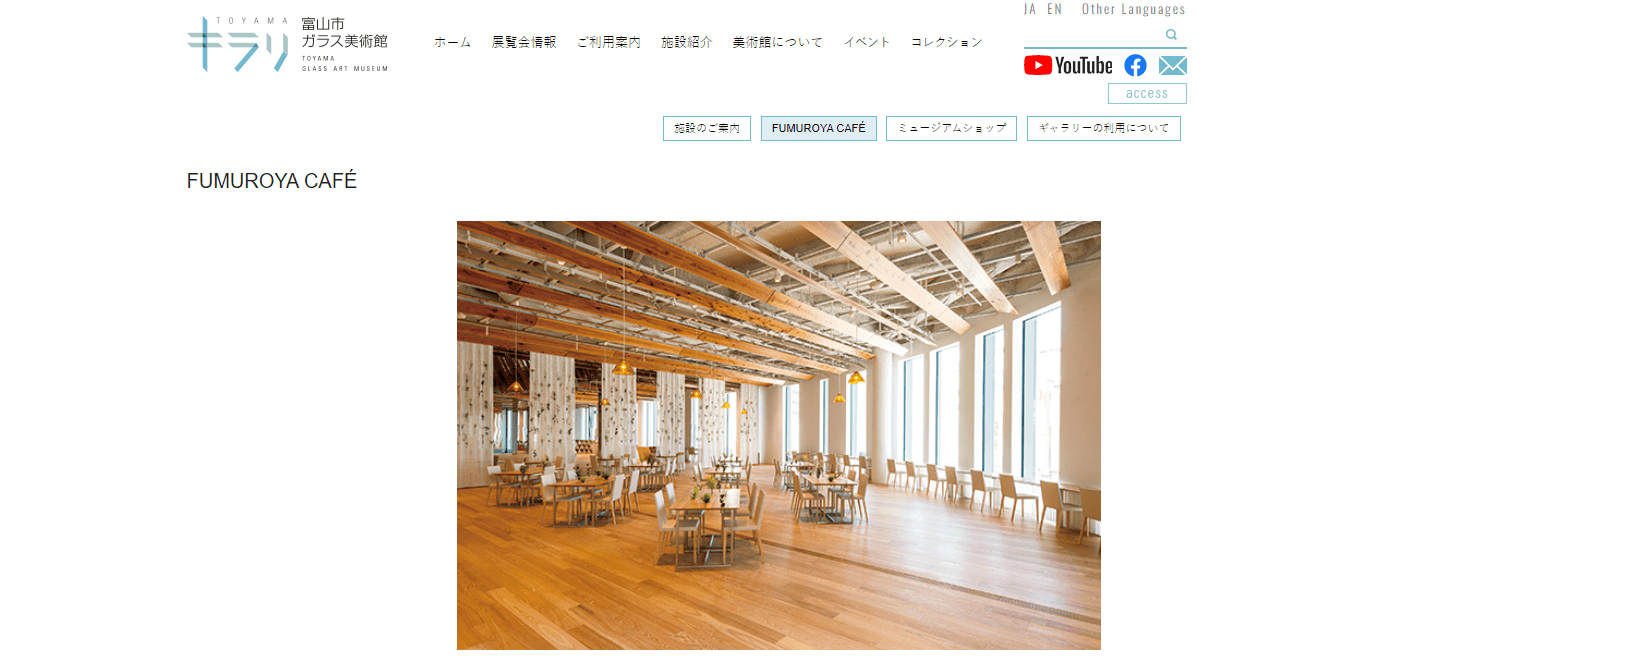The width and height of the screenshot is (1630, 662).
Task: Switch language to EN
Action: 1054,9
